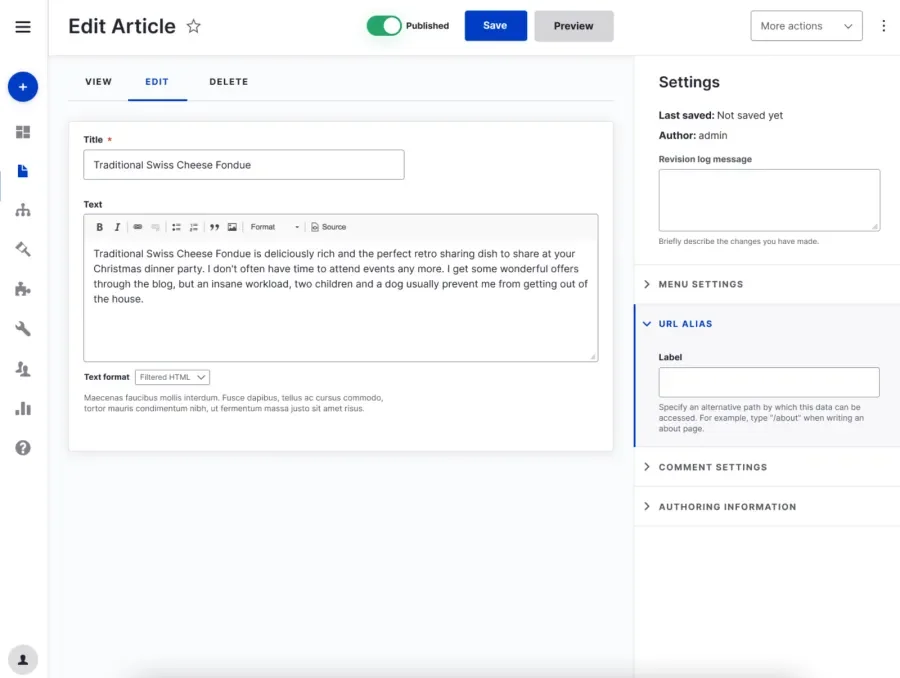This screenshot has width=900, height=678.
Task: Open the appearance brush icon in sidebar
Action: [x=23, y=249]
